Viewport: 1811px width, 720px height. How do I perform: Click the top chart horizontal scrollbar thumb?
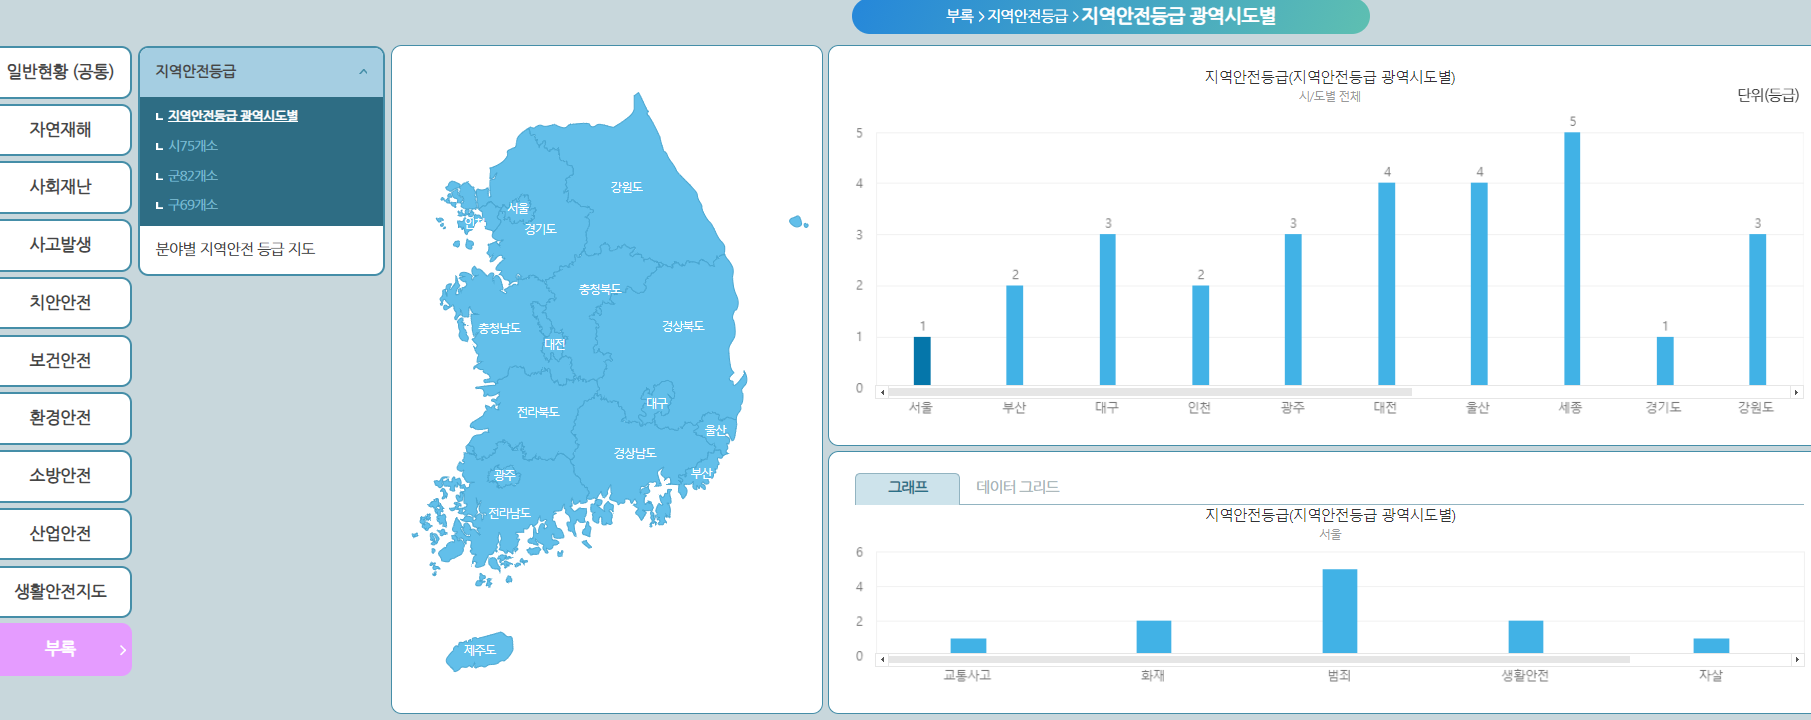tap(1150, 392)
